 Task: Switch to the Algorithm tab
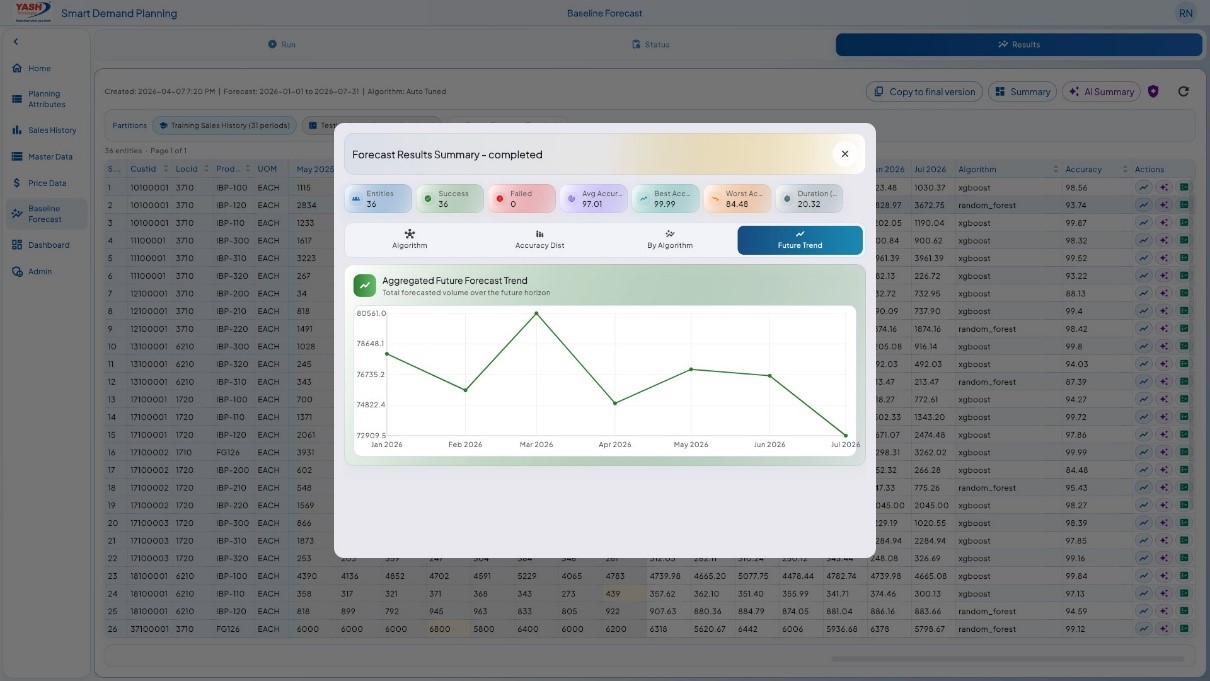pyautogui.click(x=410, y=240)
